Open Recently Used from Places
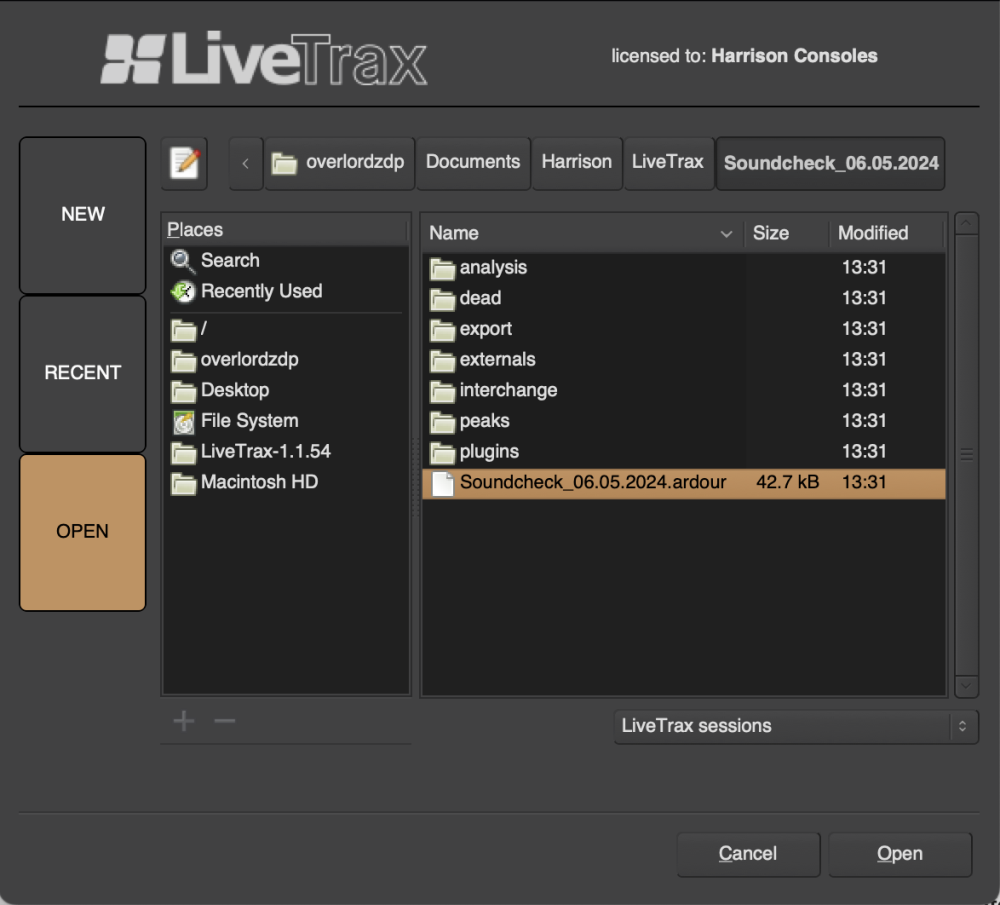 [260, 291]
